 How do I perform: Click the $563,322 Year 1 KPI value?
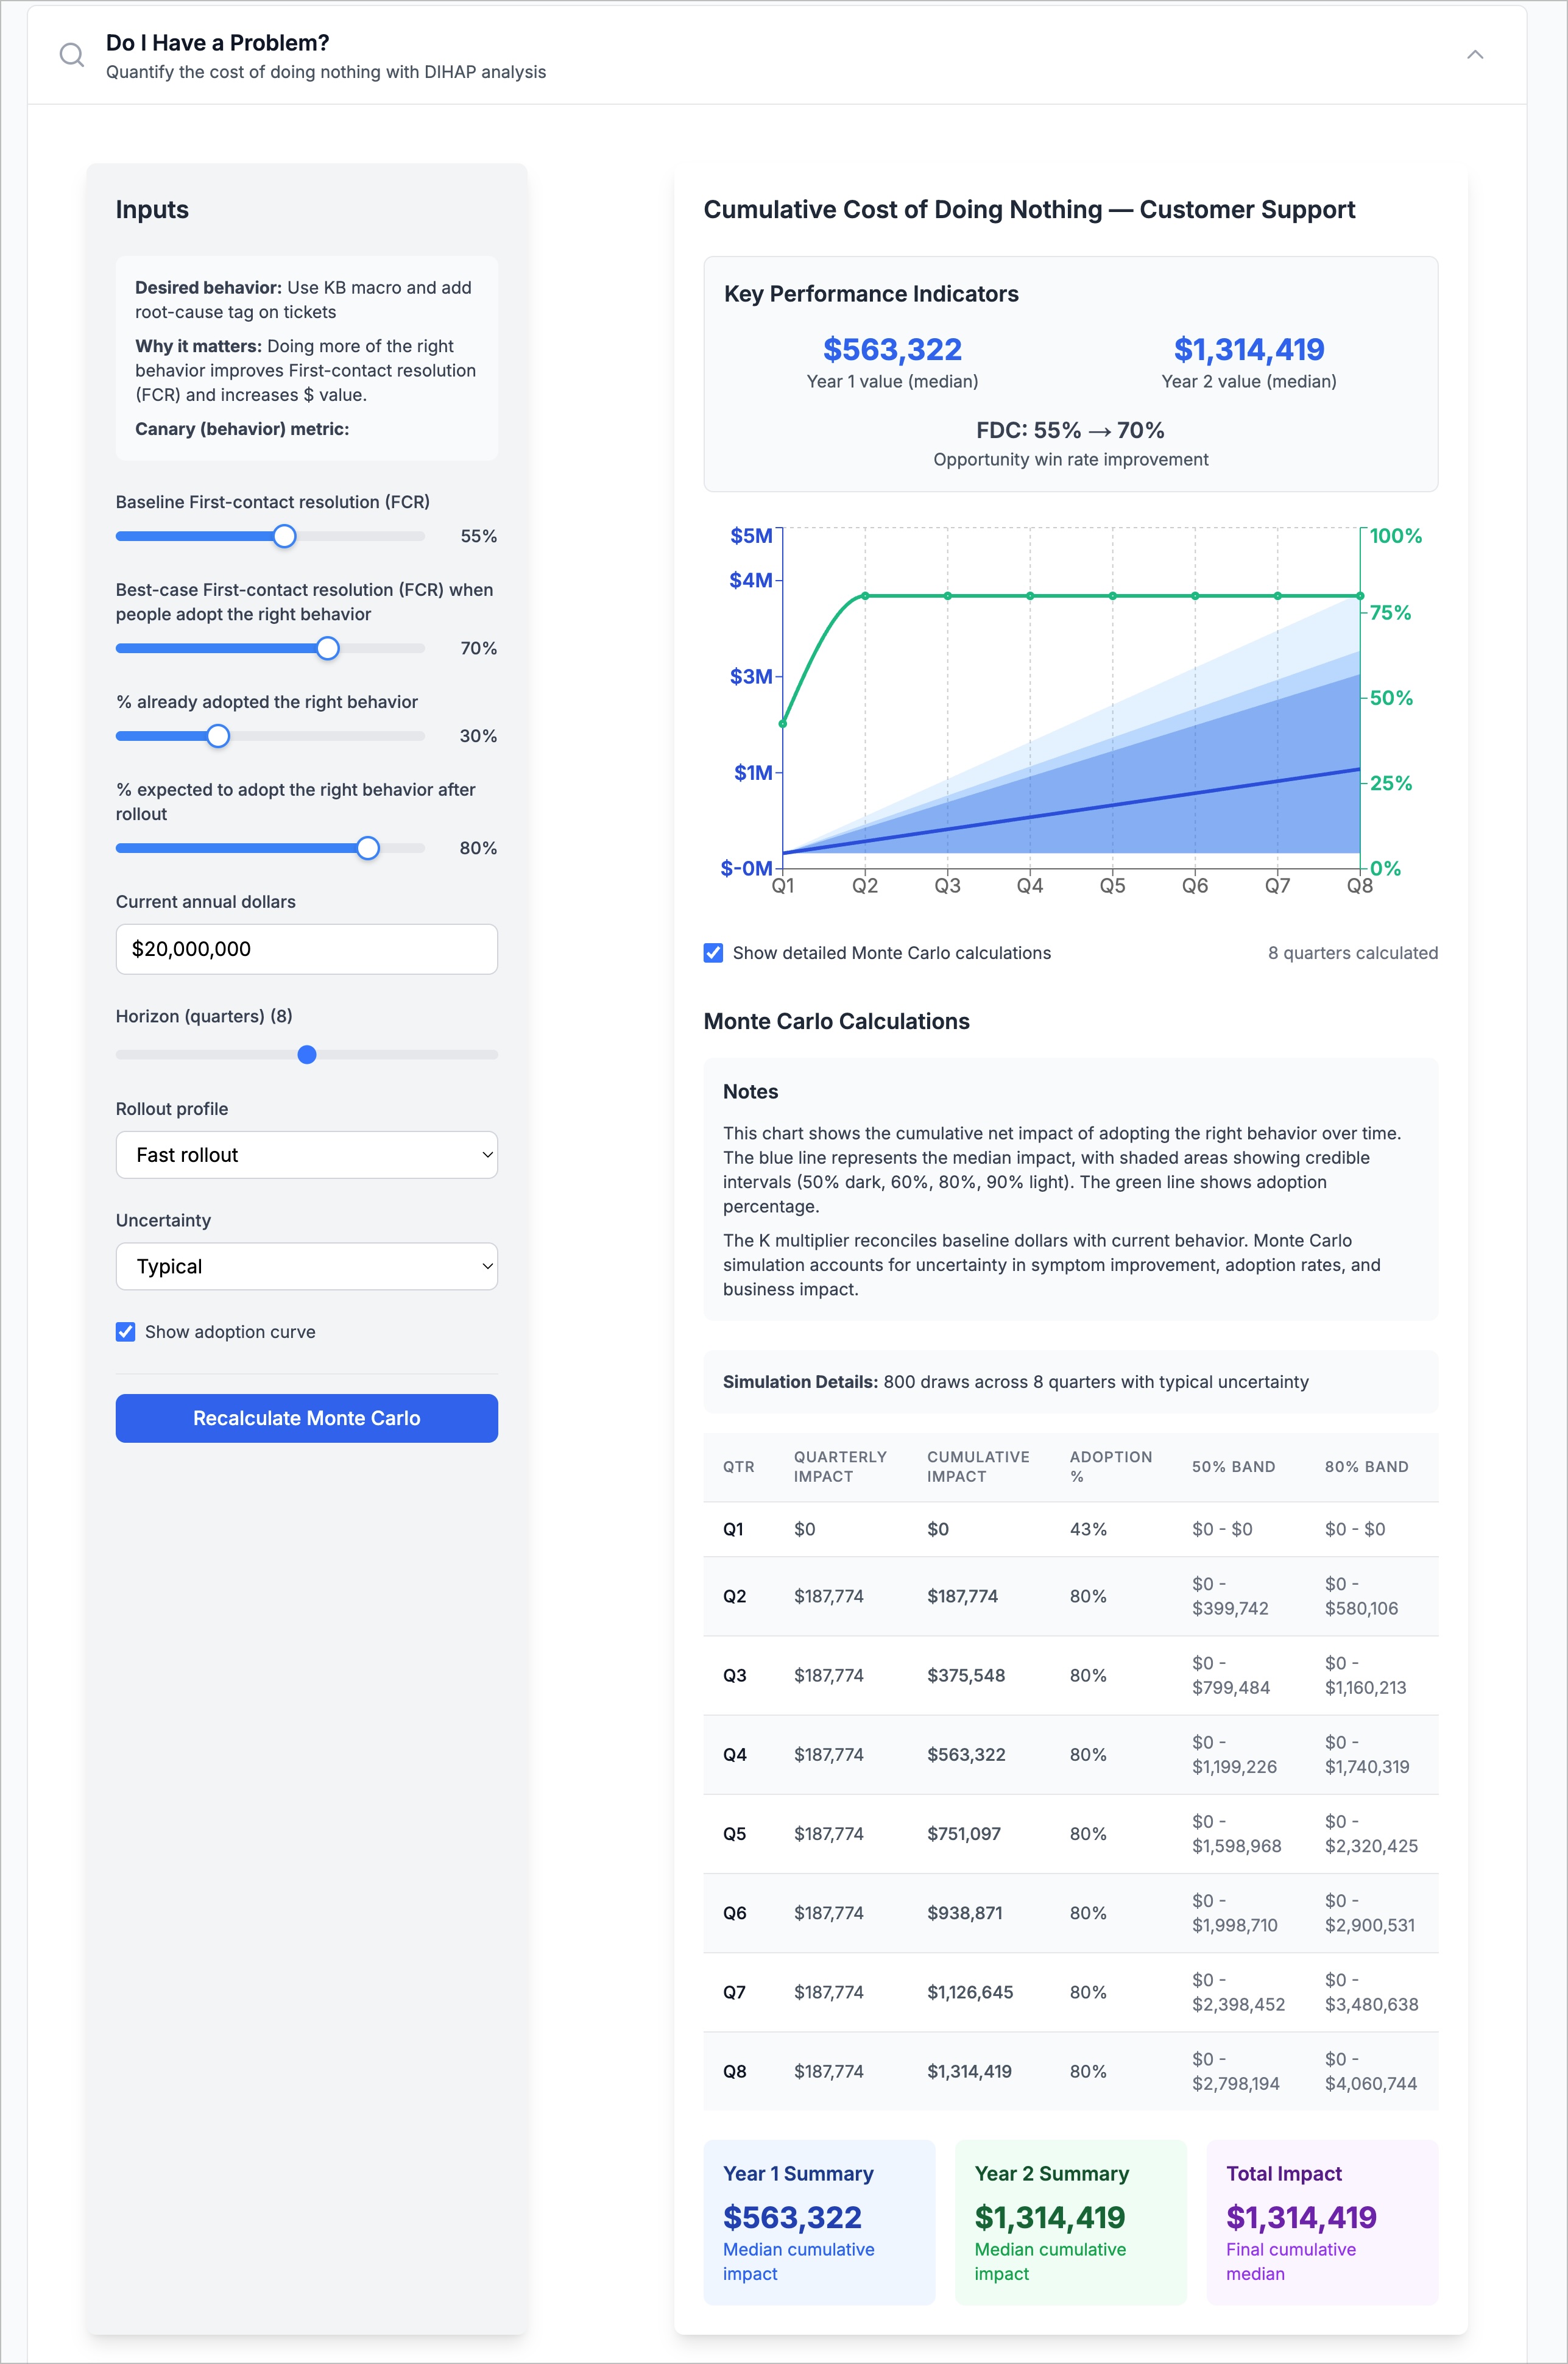[x=891, y=349]
